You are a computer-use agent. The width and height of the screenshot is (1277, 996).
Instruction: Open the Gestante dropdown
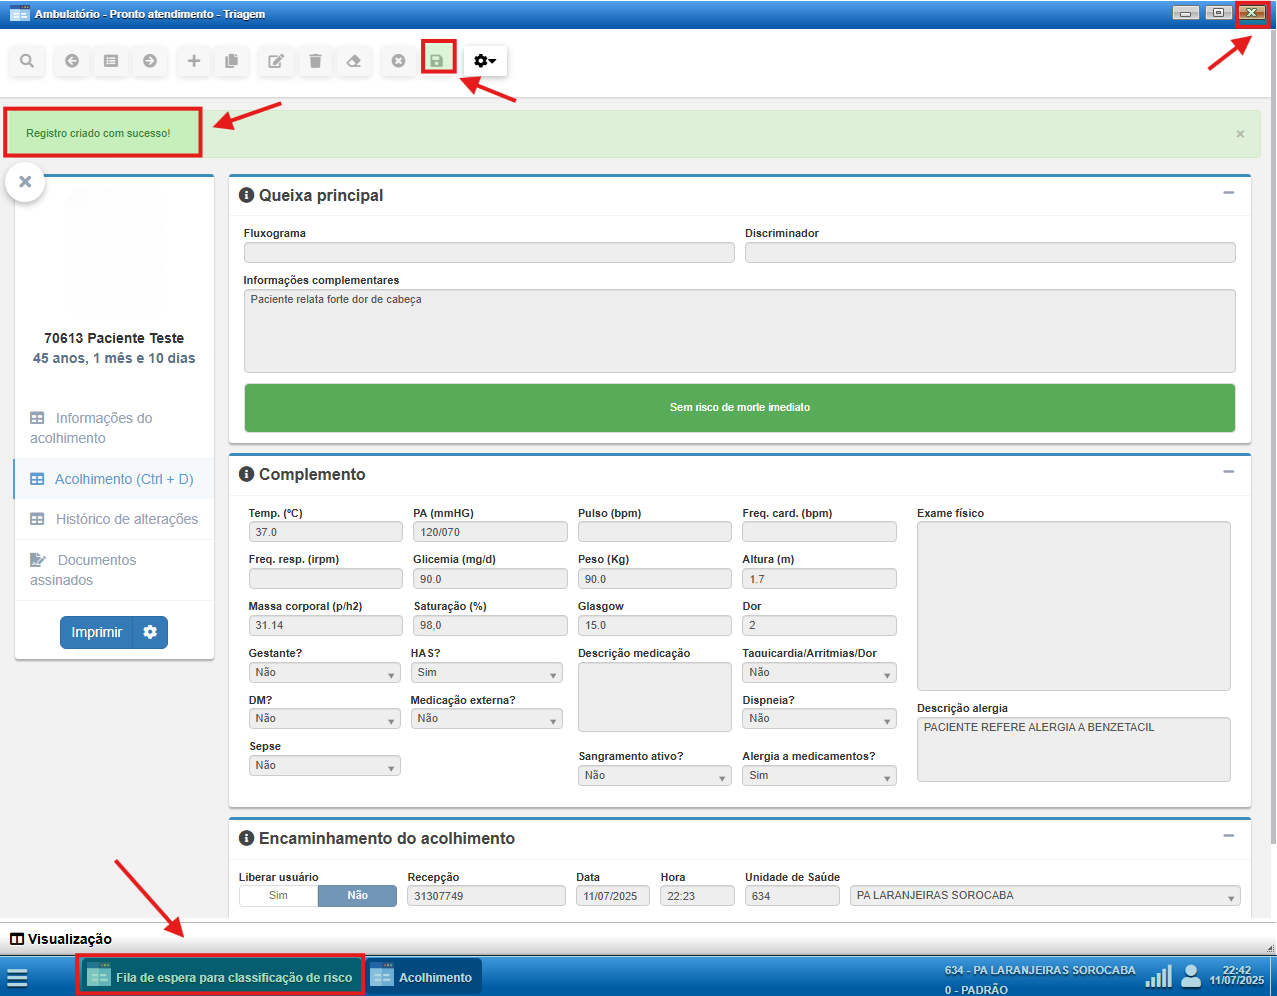tap(324, 673)
